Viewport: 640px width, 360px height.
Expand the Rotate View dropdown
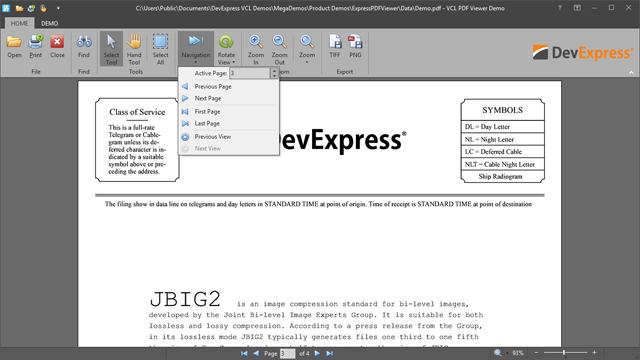tap(226, 49)
